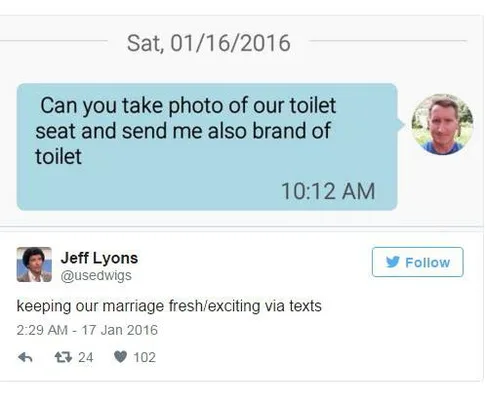This screenshot has height=405, width=486.
Task: Like the tweet with heart icon
Action: (x=120, y=357)
